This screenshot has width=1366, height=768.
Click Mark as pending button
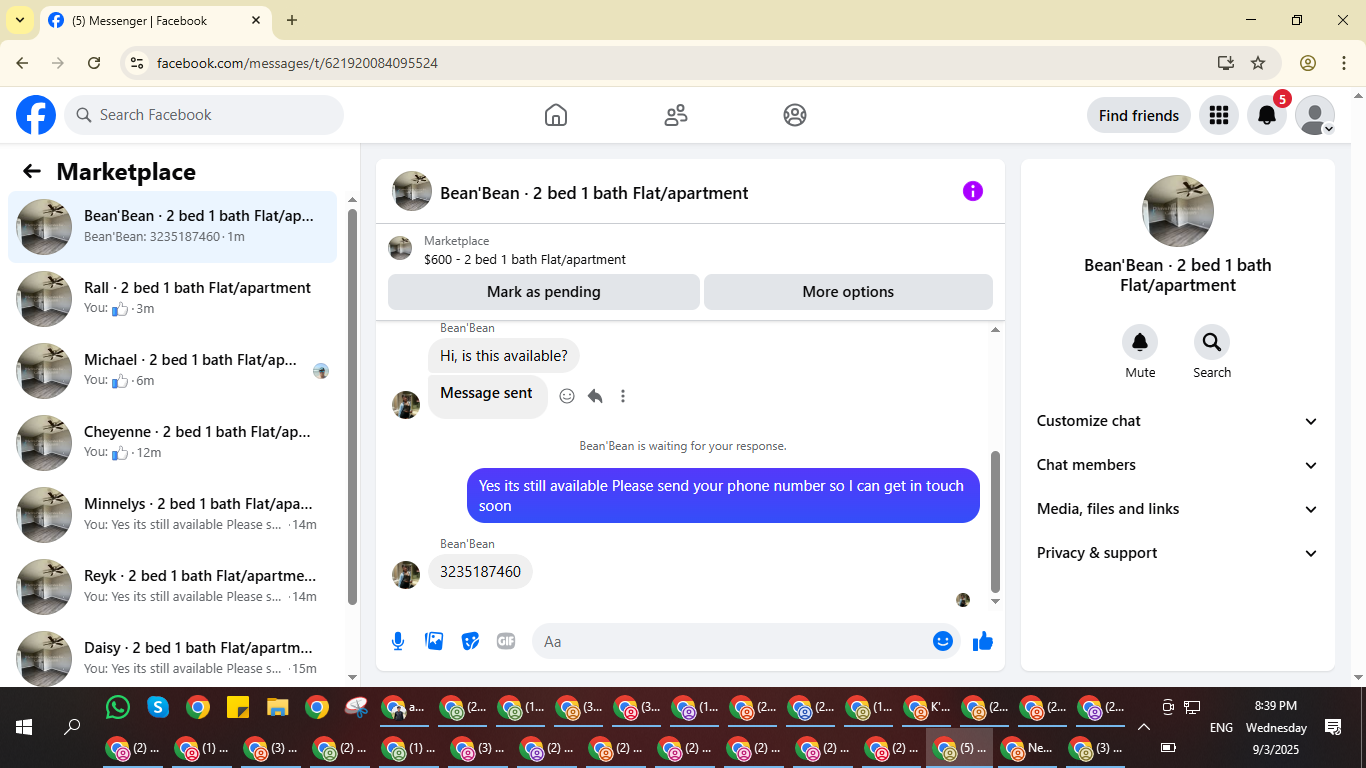pyautogui.click(x=544, y=292)
